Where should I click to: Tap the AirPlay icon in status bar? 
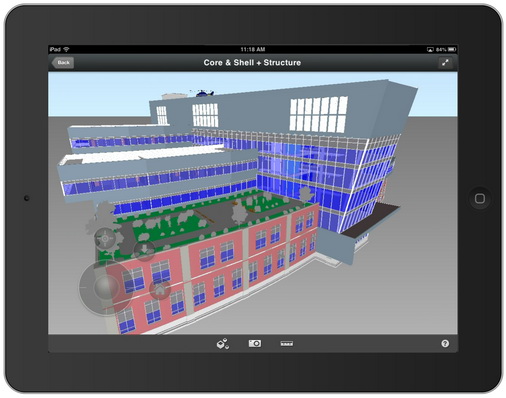[x=430, y=49]
